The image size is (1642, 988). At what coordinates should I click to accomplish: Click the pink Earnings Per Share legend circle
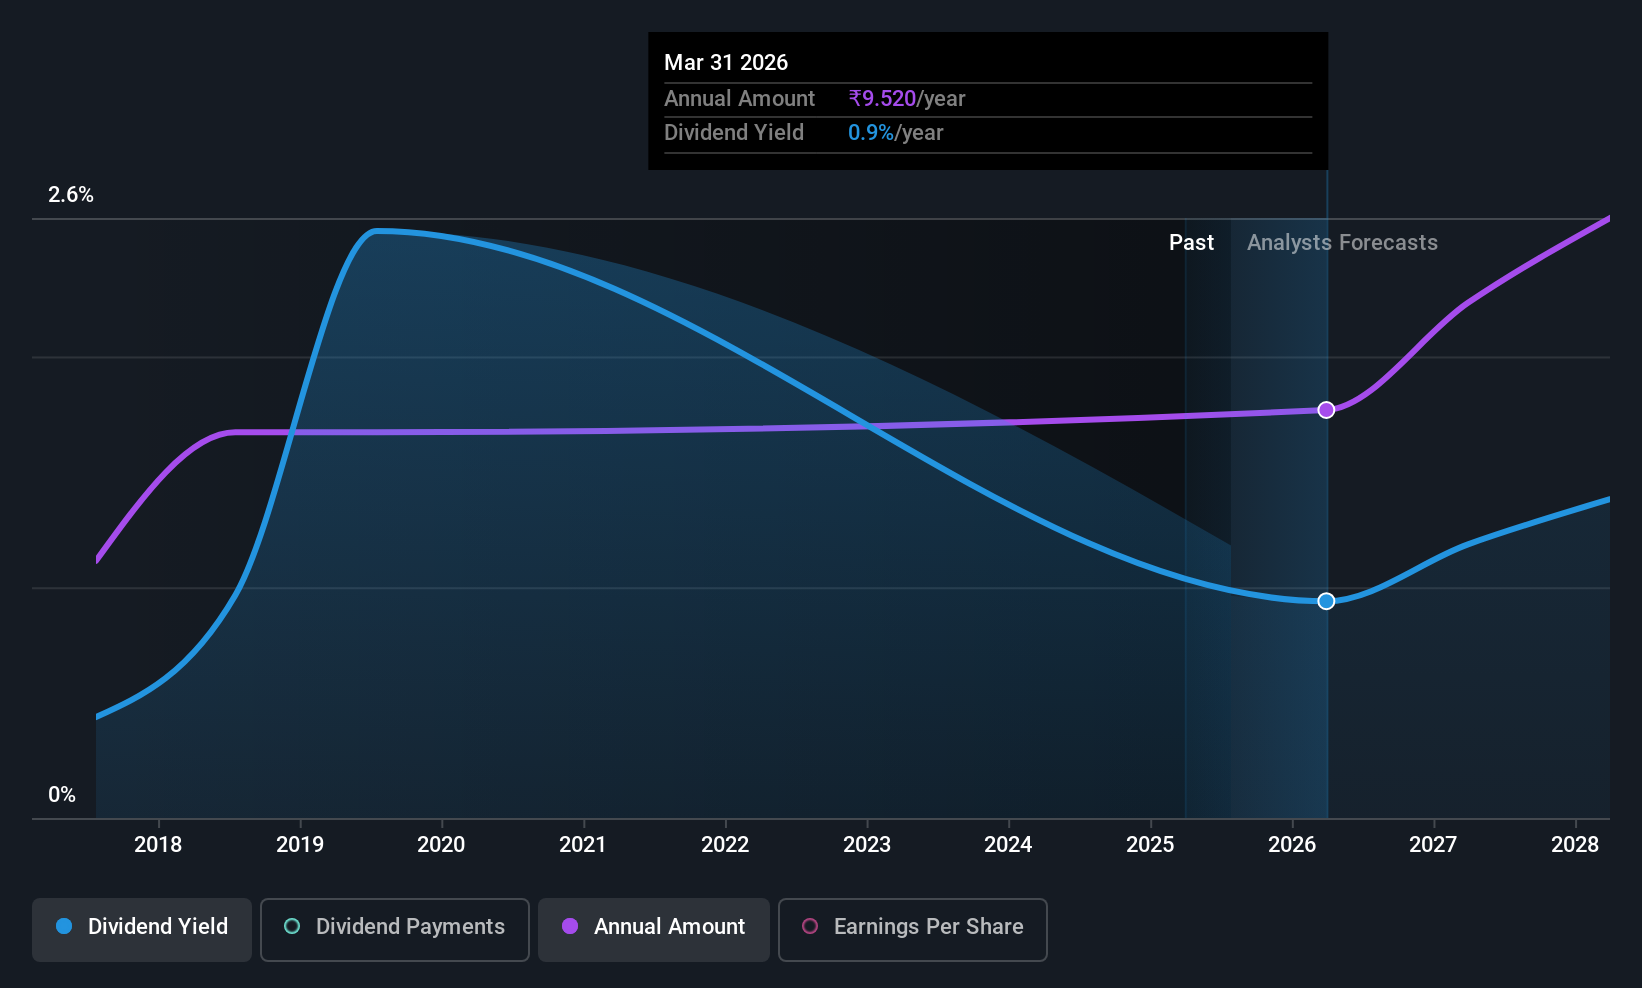pos(810,926)
